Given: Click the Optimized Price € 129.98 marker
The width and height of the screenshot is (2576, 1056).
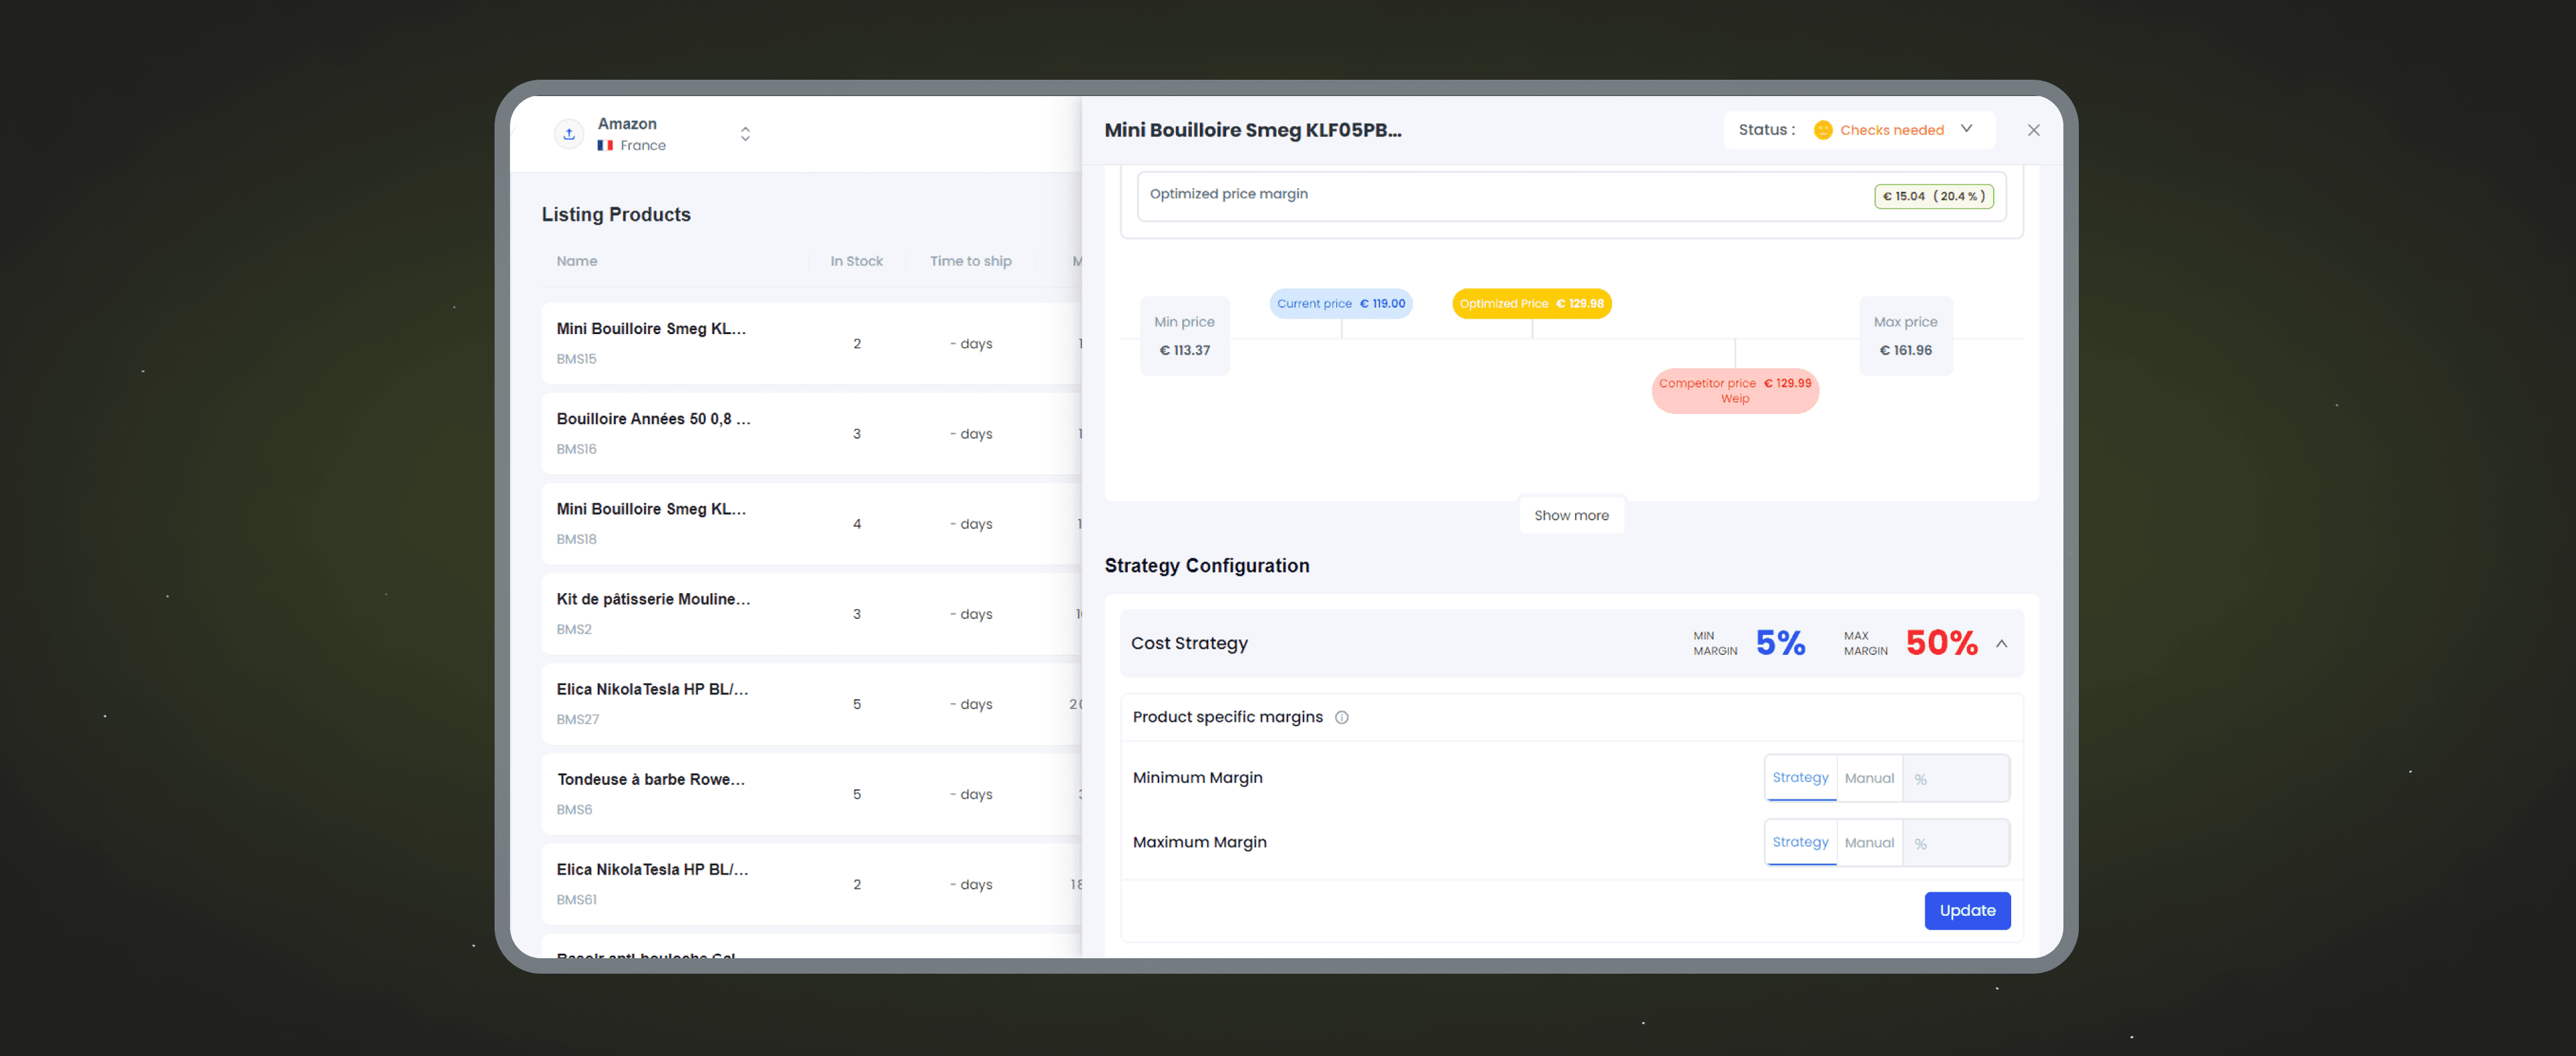Looking at the screenshot, I should click(1531, 304).
